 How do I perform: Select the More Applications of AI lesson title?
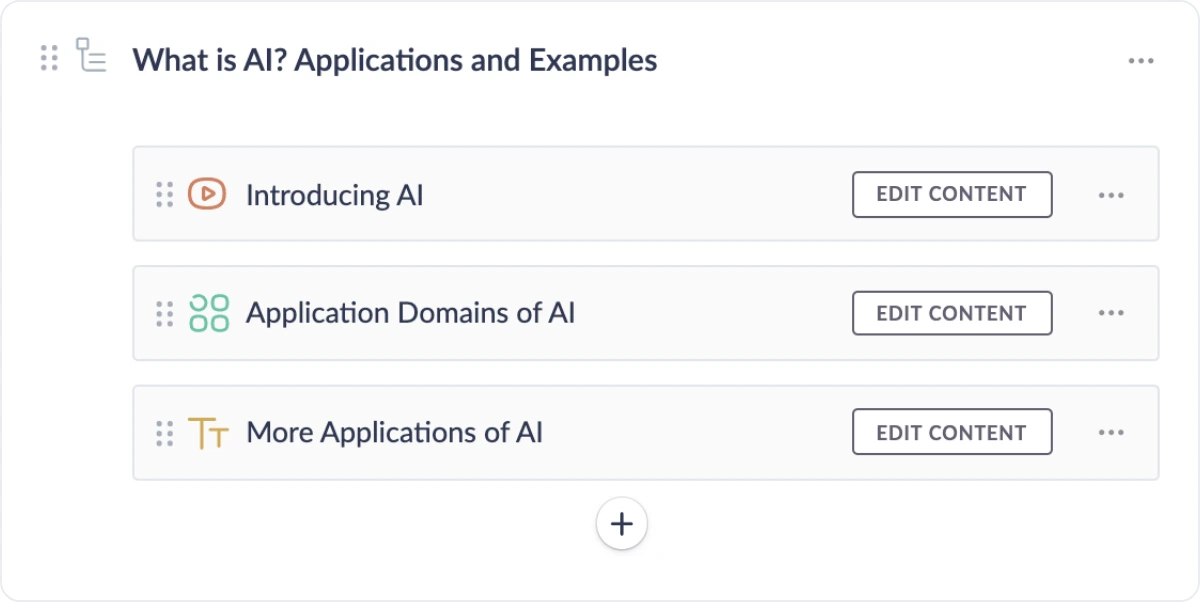(x=394, y=433)
